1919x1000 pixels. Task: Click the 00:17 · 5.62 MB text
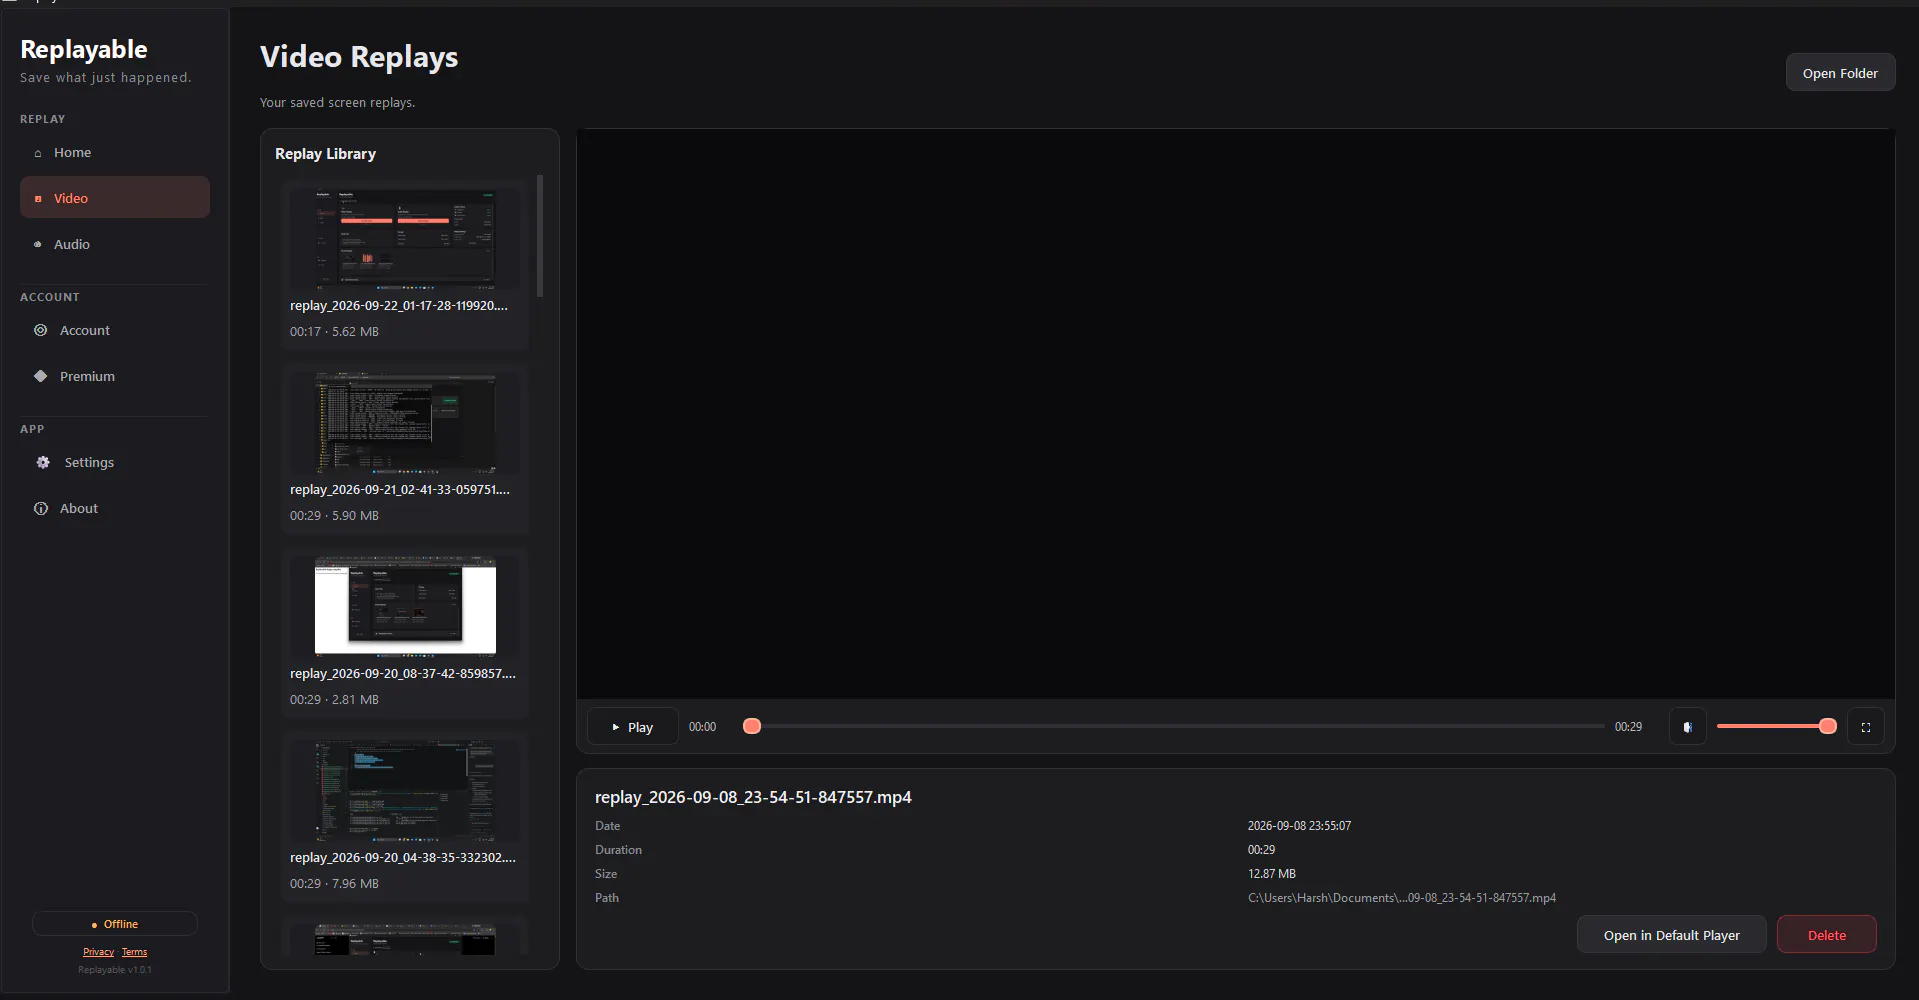point(334,332)
